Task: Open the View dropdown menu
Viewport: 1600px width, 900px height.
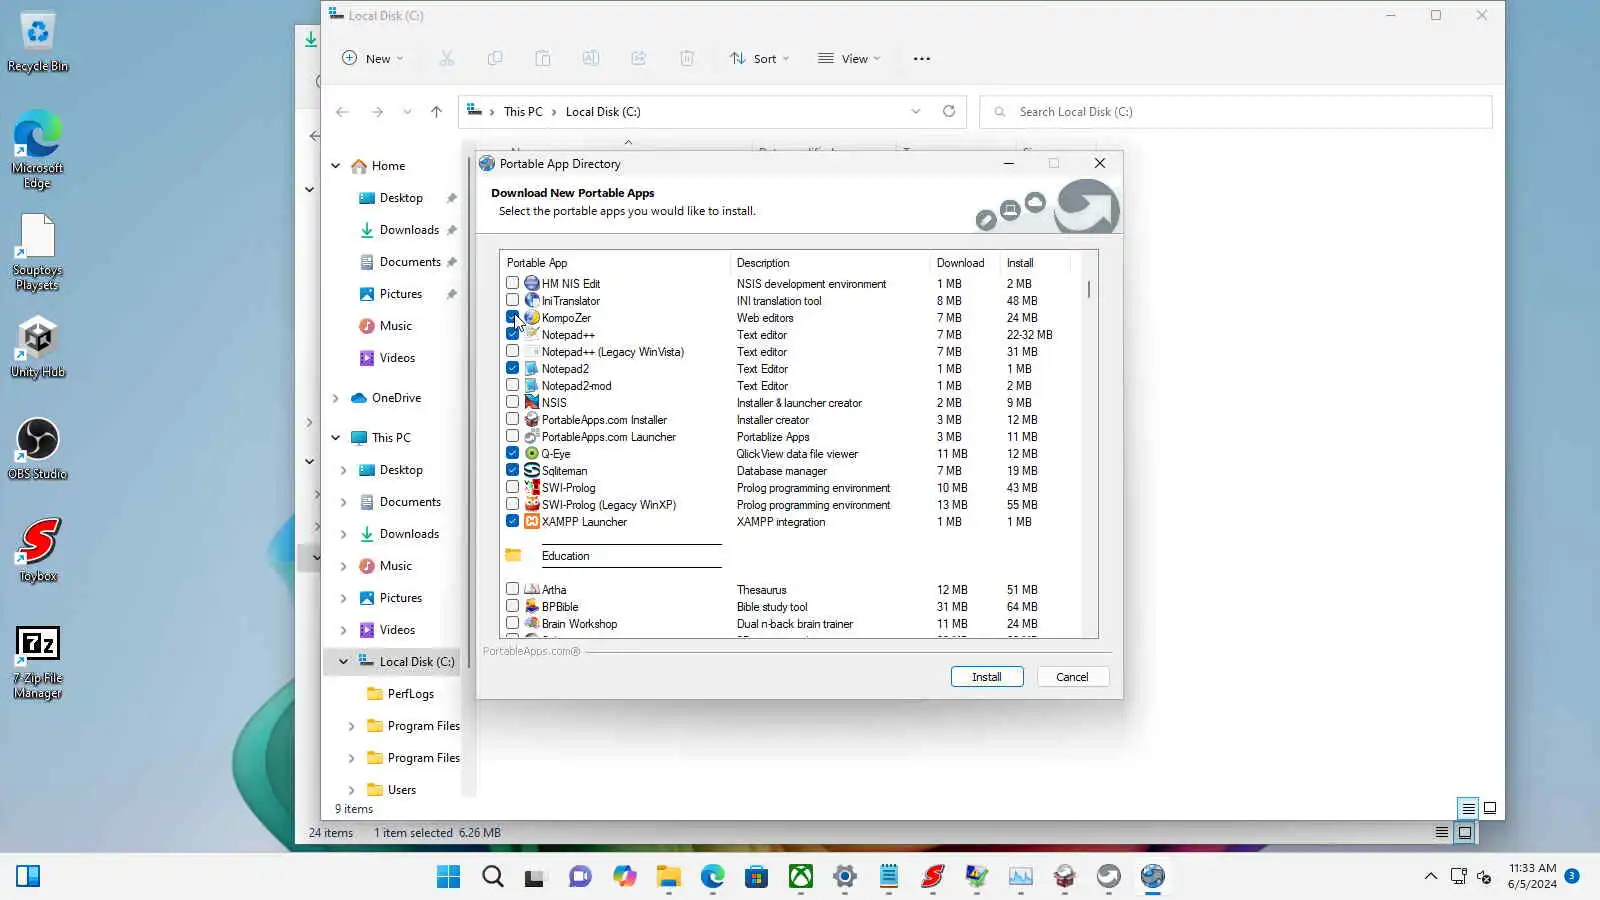Action: click(849, 58)
